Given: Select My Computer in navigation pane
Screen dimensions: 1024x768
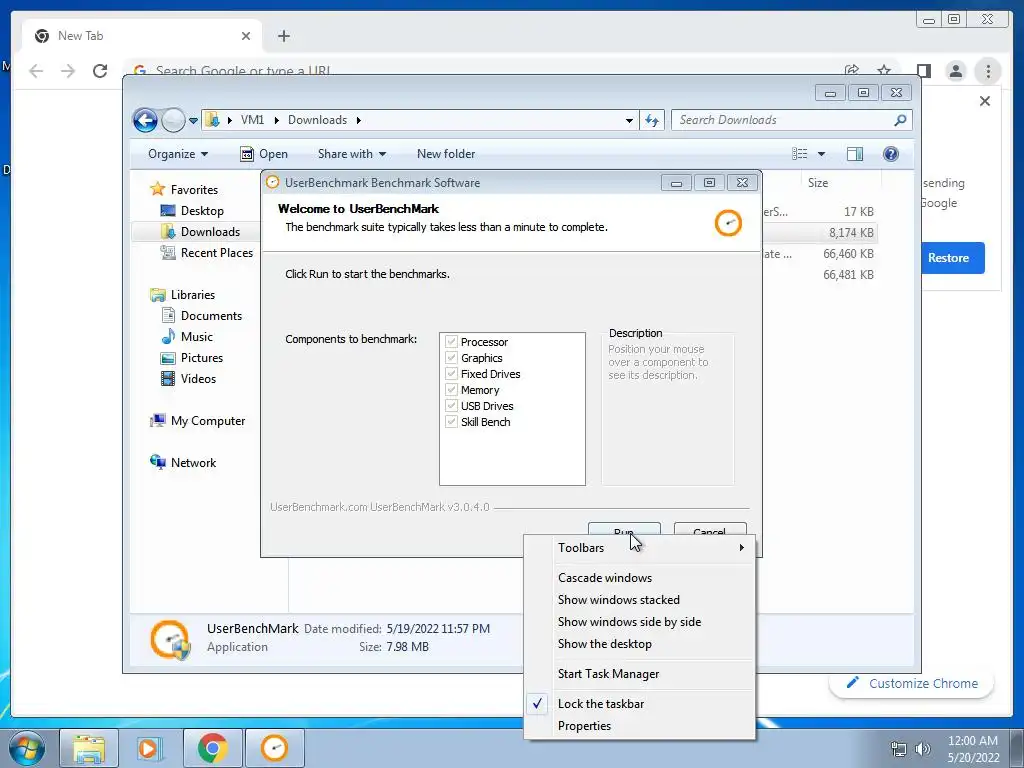Looking at the screenshot, I should [x=197, y=421].
